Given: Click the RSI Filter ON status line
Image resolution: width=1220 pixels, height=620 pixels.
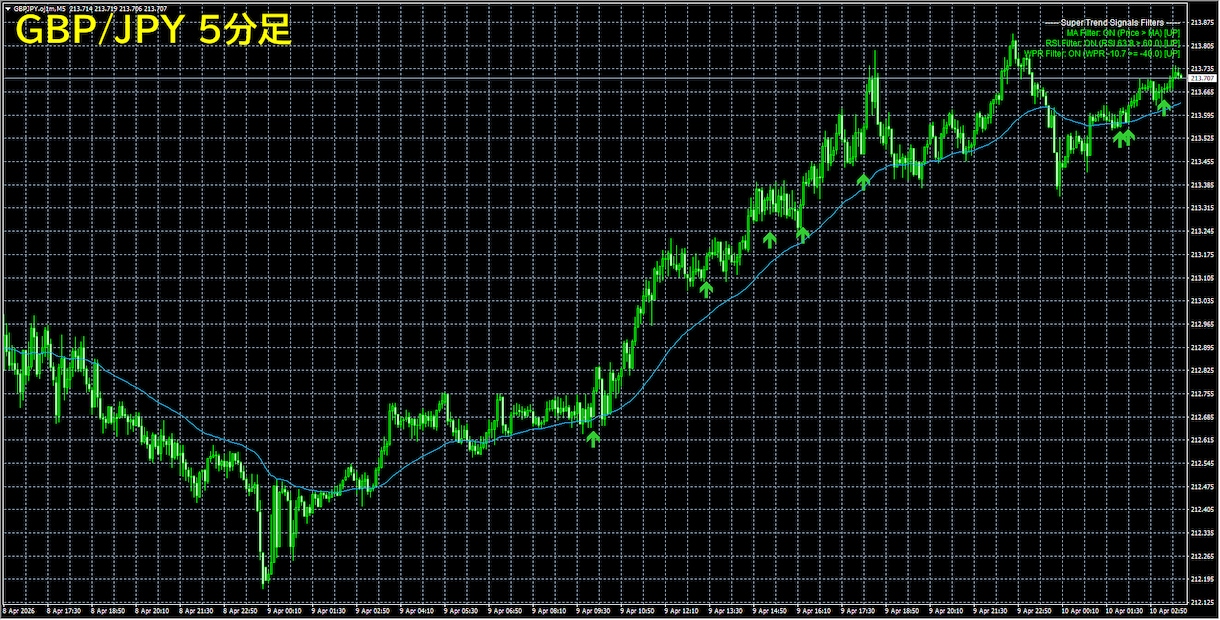Looking at the screenshot, I should 1113,44.
